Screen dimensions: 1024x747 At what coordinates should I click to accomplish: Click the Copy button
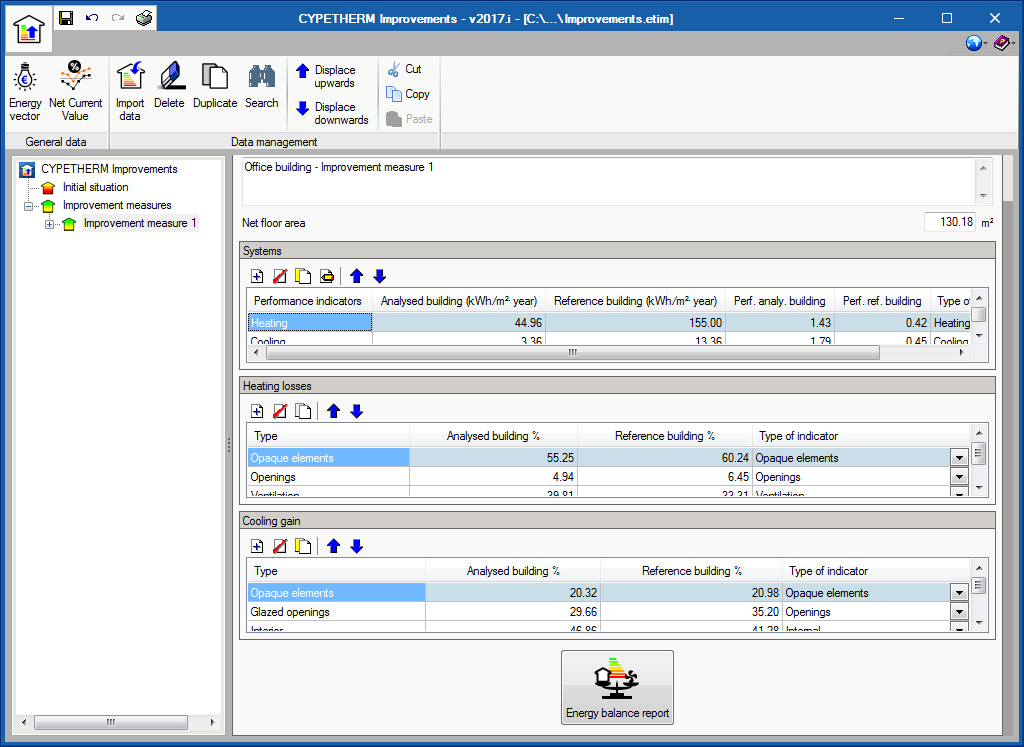[408, 94]
